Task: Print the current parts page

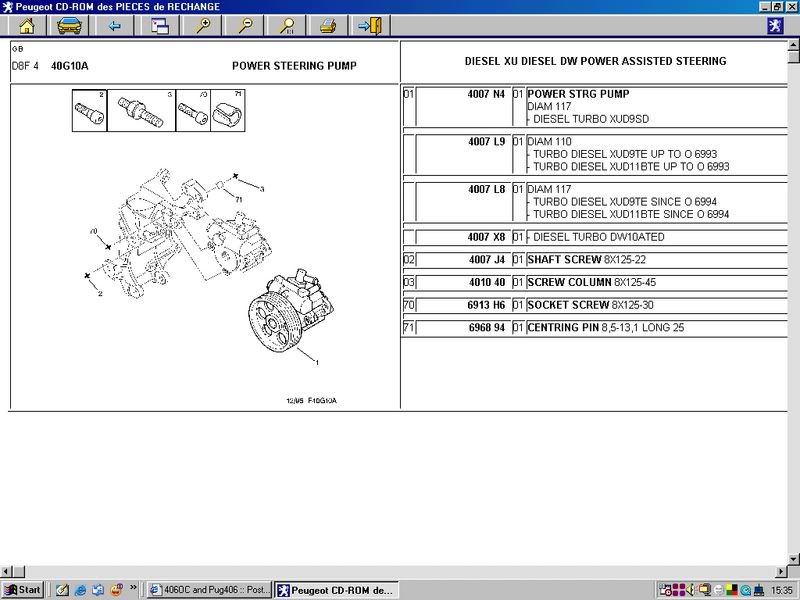Action: 328,26
